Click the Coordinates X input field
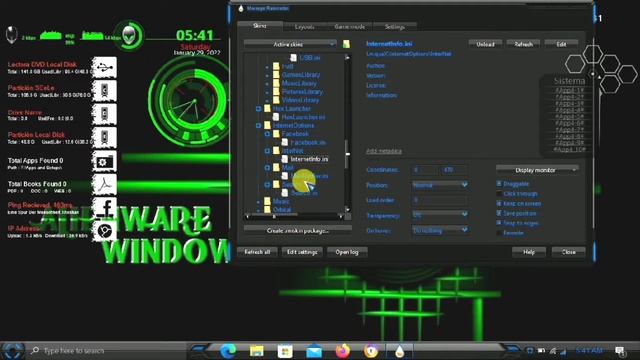This screenshot has height=360, width=640. (x=425, y=170)
